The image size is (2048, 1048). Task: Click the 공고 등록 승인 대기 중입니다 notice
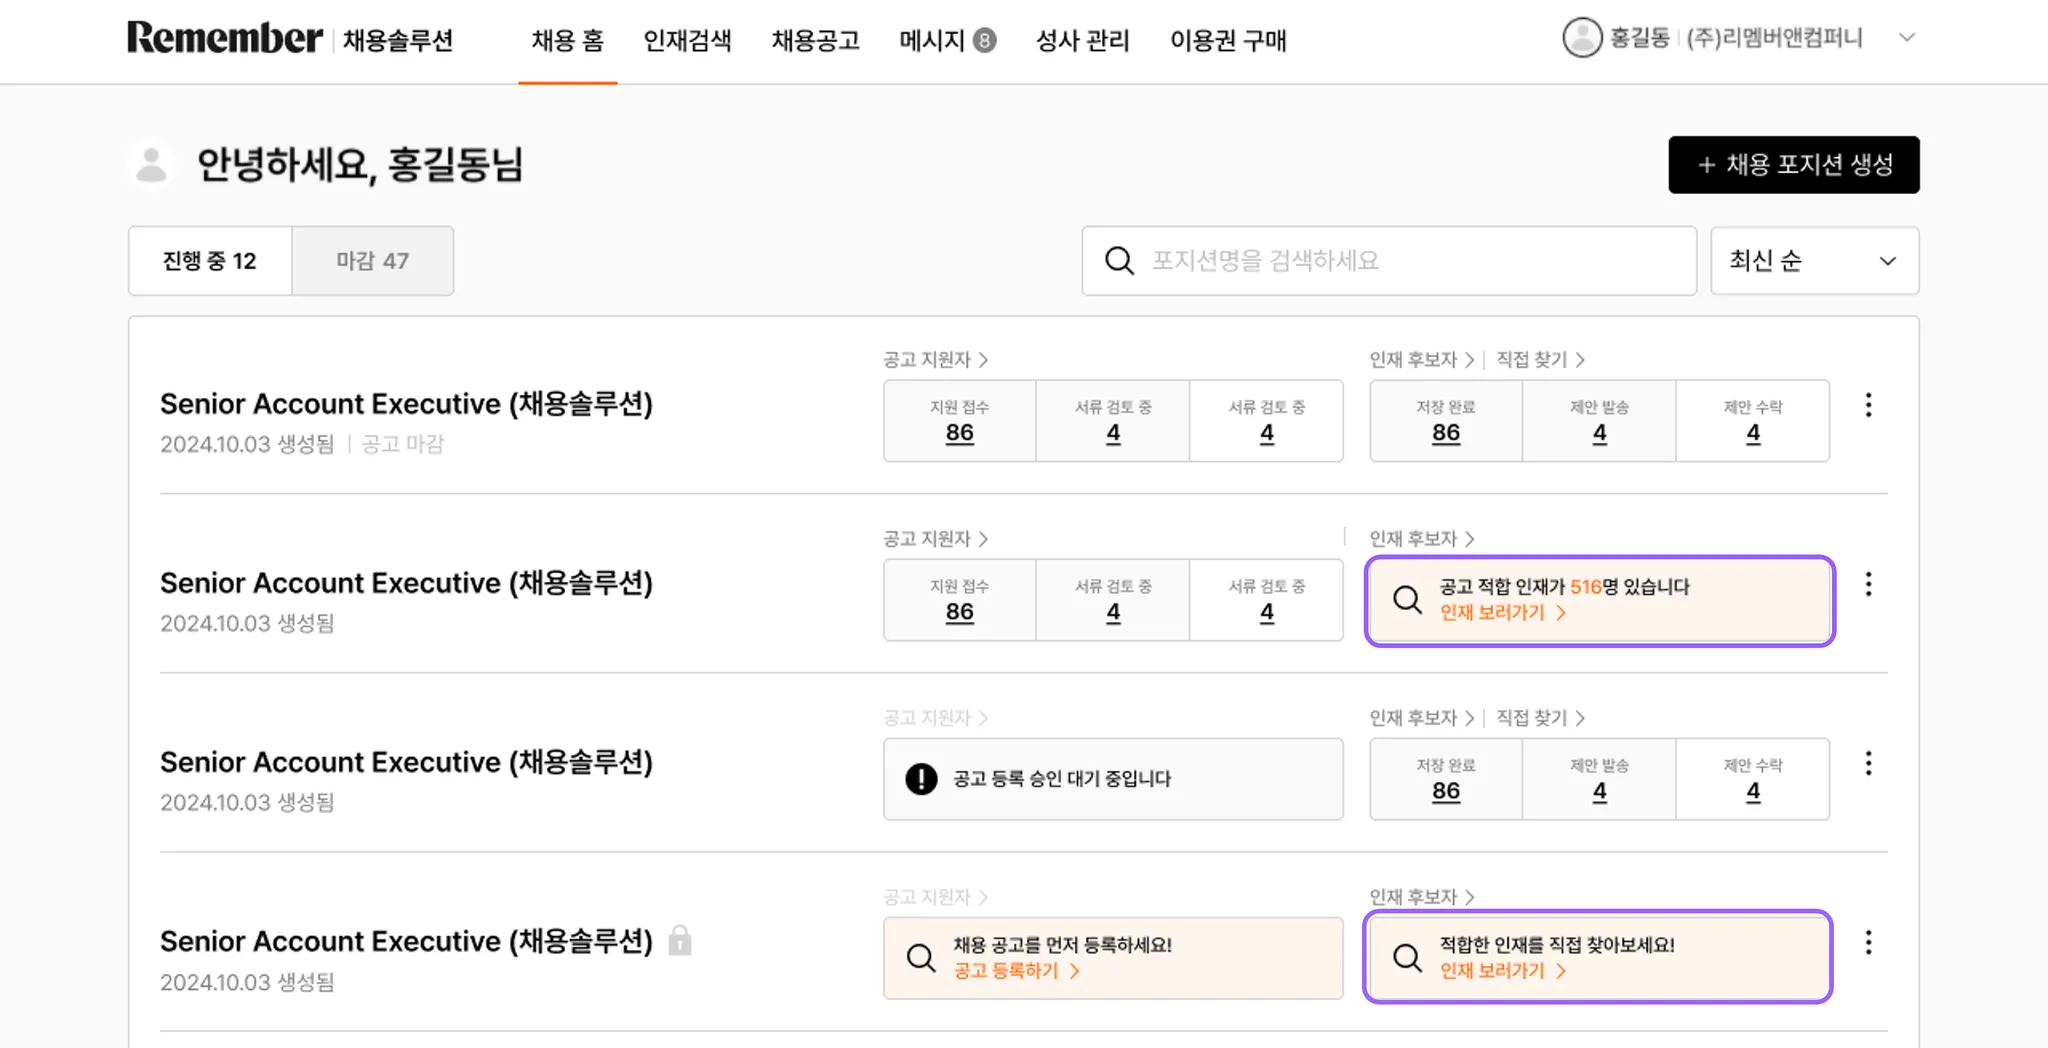coord(1113,779)
